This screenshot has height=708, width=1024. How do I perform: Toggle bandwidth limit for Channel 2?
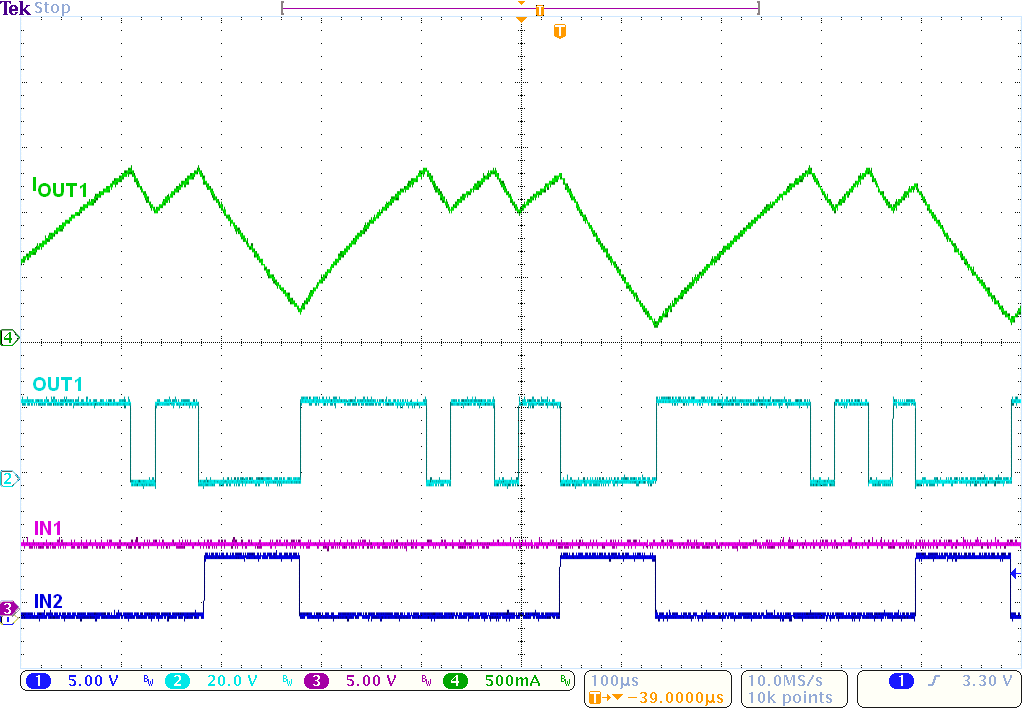click(288, 681)
